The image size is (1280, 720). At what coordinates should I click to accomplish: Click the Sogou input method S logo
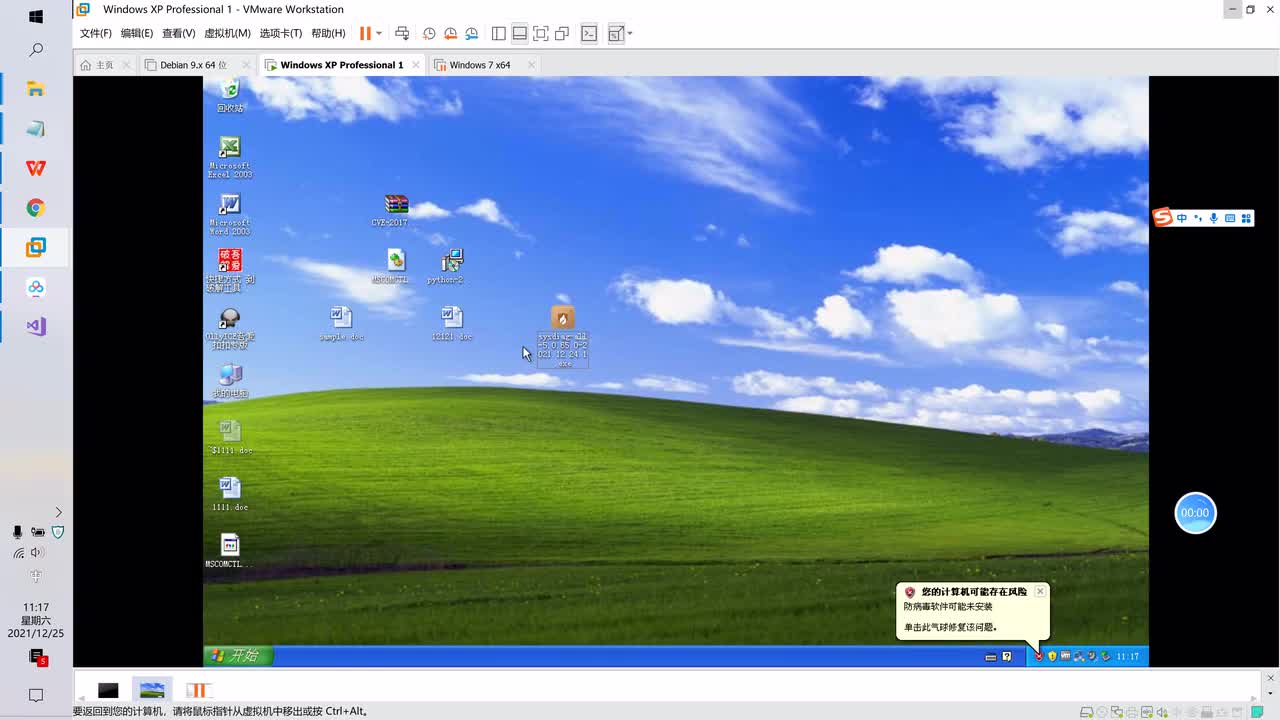[x=1162, y=218]
